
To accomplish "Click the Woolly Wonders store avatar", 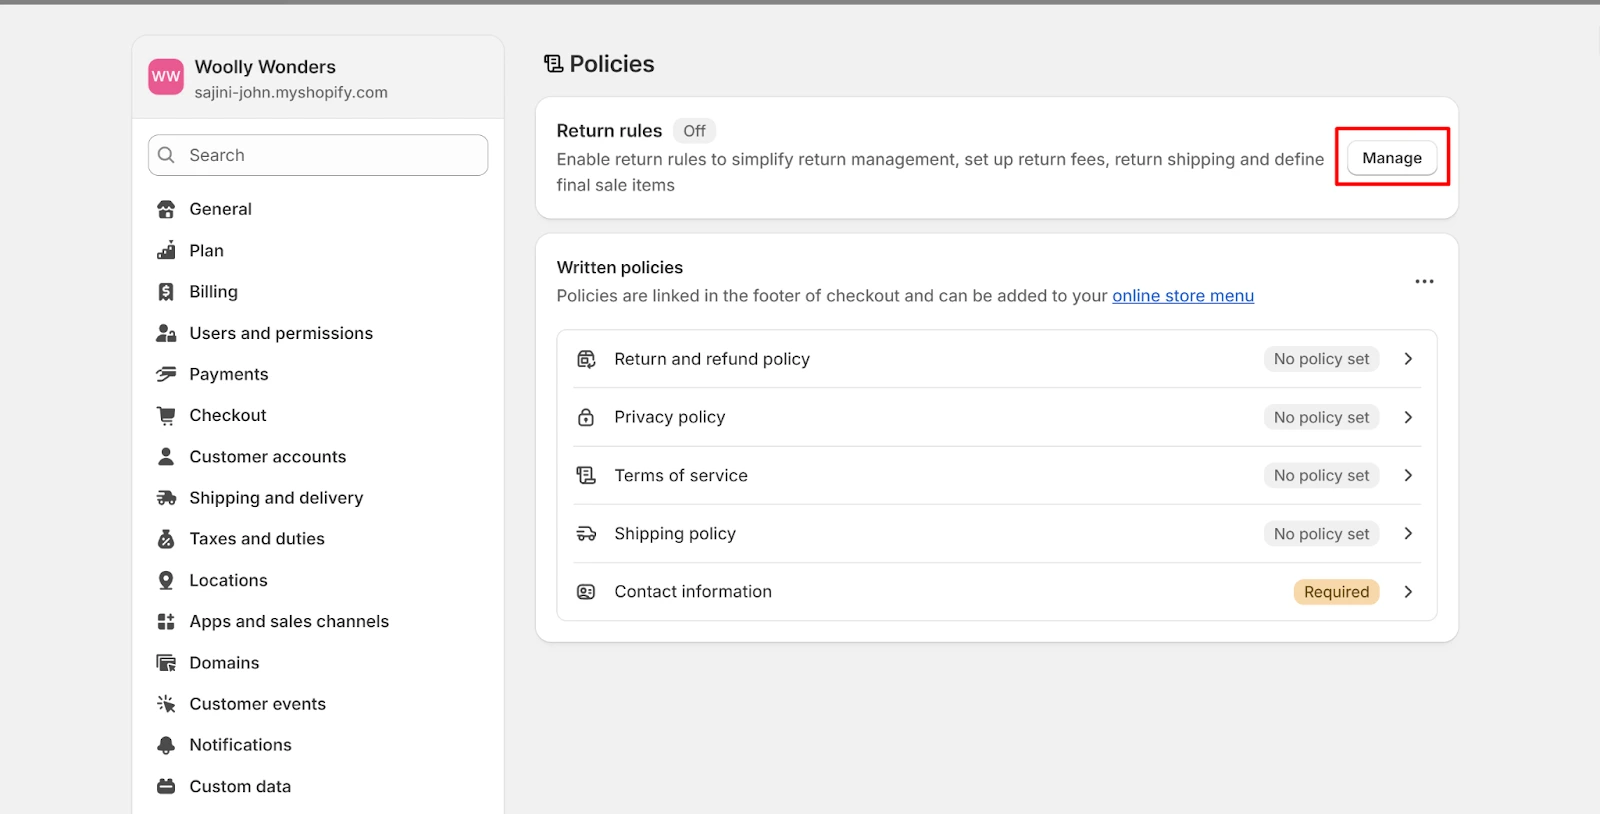I will pos(166,77).
